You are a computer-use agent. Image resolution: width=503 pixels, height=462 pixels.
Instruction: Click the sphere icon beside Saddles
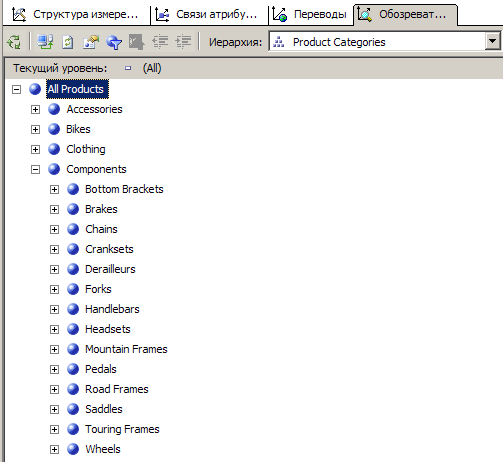73,409
